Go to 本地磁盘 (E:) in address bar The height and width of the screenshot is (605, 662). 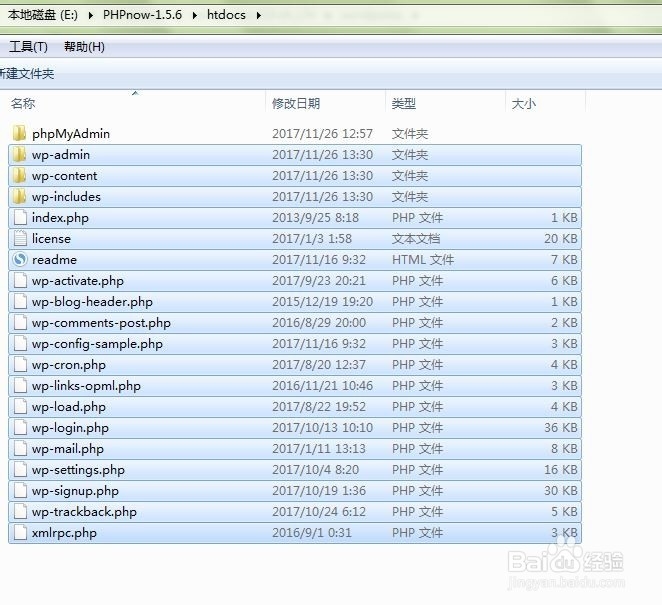pos(43,15)
